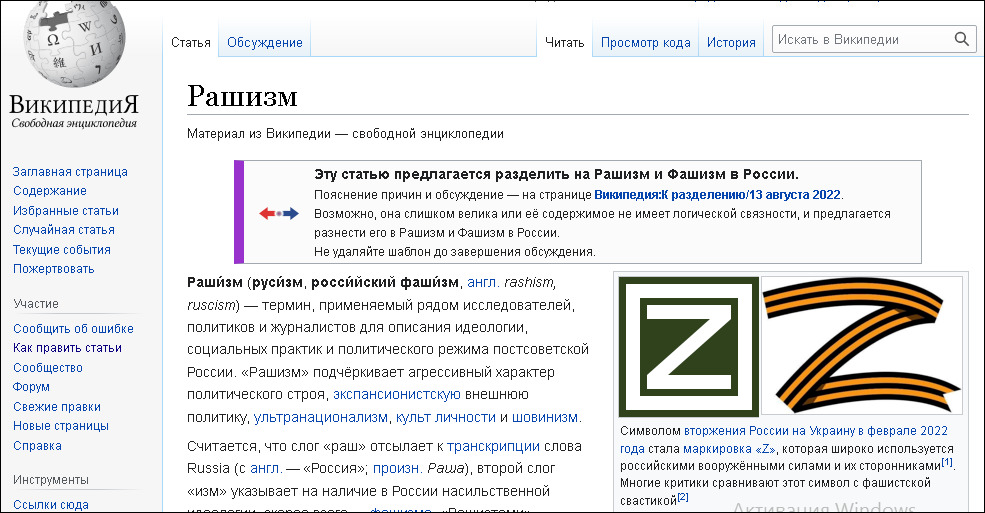The height and width of the screenshot is (513, 985).
Task: Click the Википедия wordmark under the globe
Action: [x=74, y=104]
